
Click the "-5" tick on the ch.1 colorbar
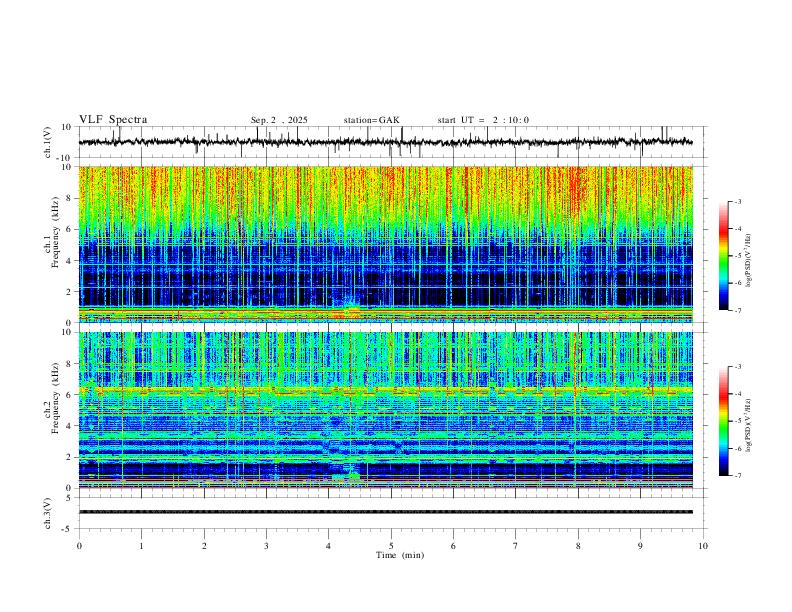[737, 256]
